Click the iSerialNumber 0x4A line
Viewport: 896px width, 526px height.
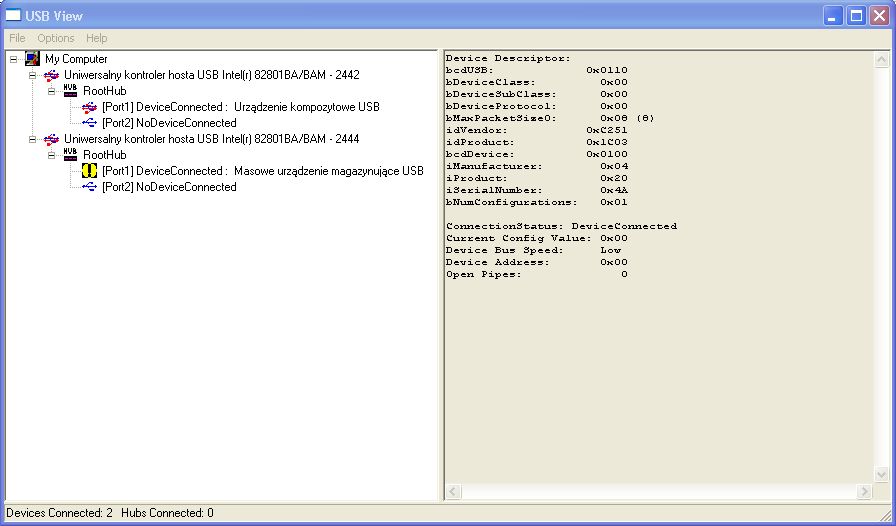click(537, 190)
